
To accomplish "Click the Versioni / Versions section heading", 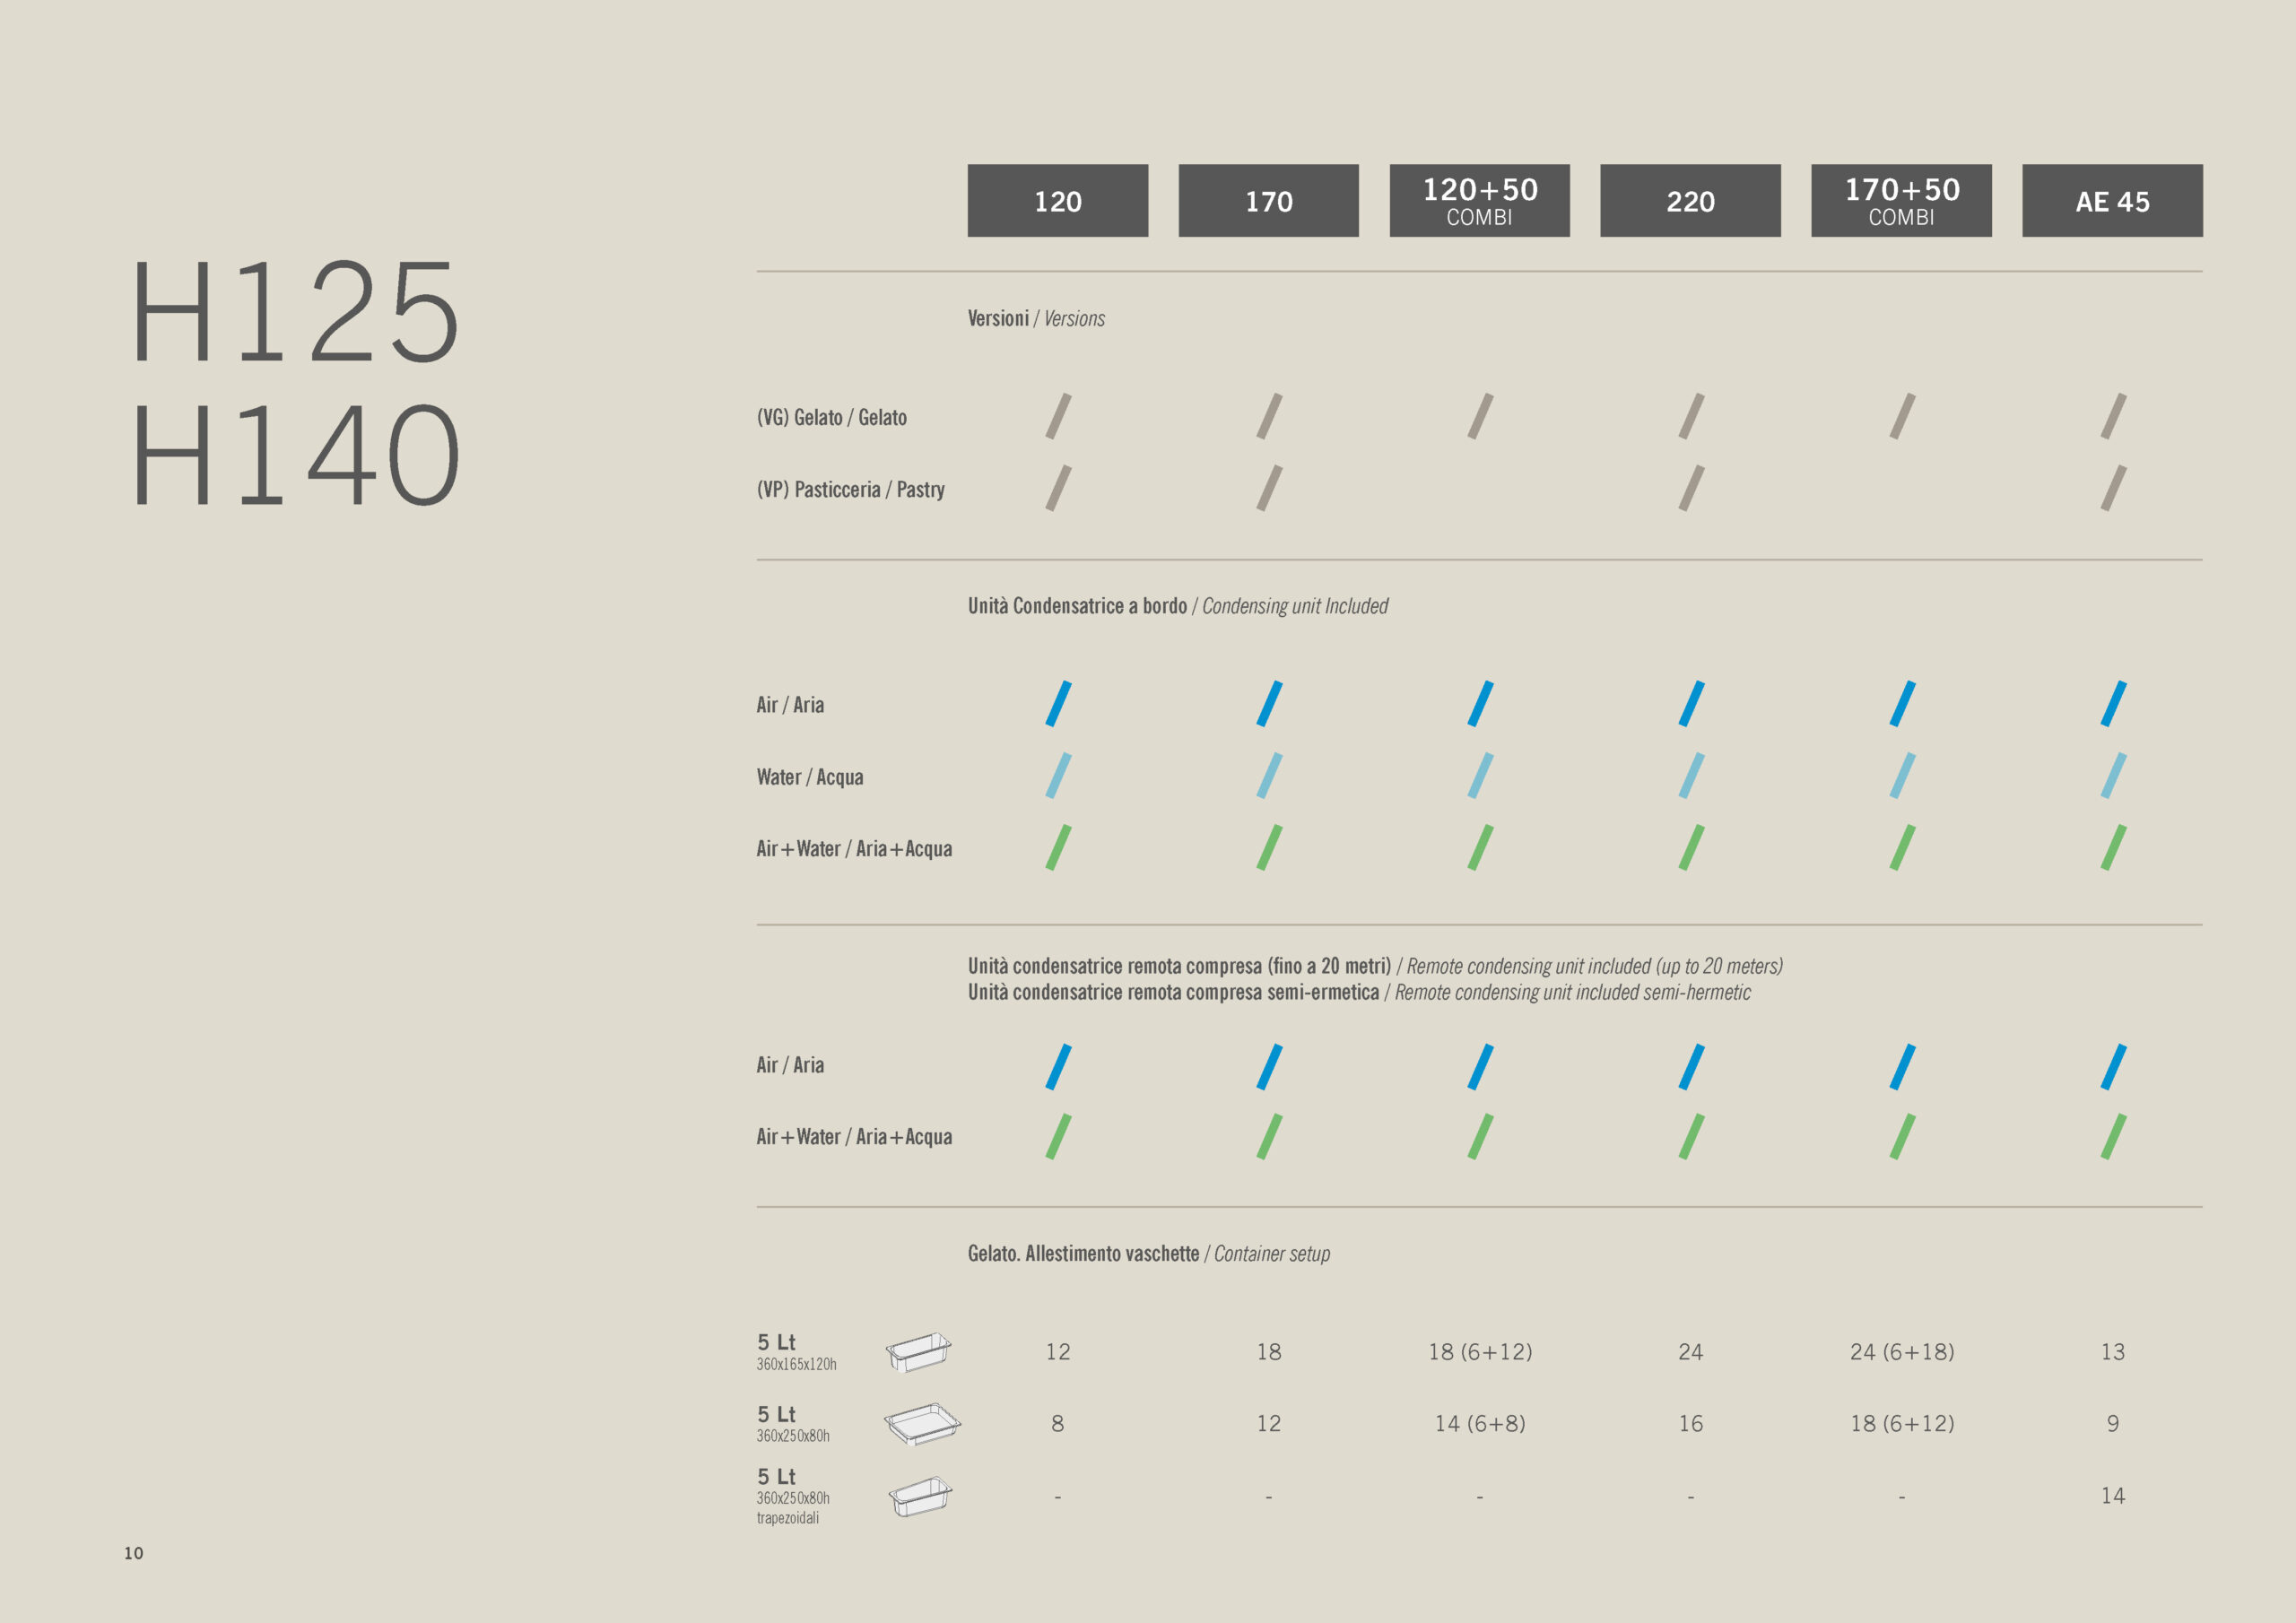I will tap(1035, 319).
